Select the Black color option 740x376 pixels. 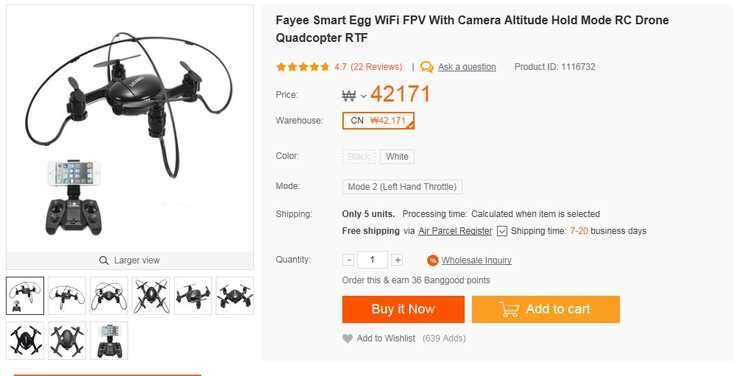coord(359,157)
